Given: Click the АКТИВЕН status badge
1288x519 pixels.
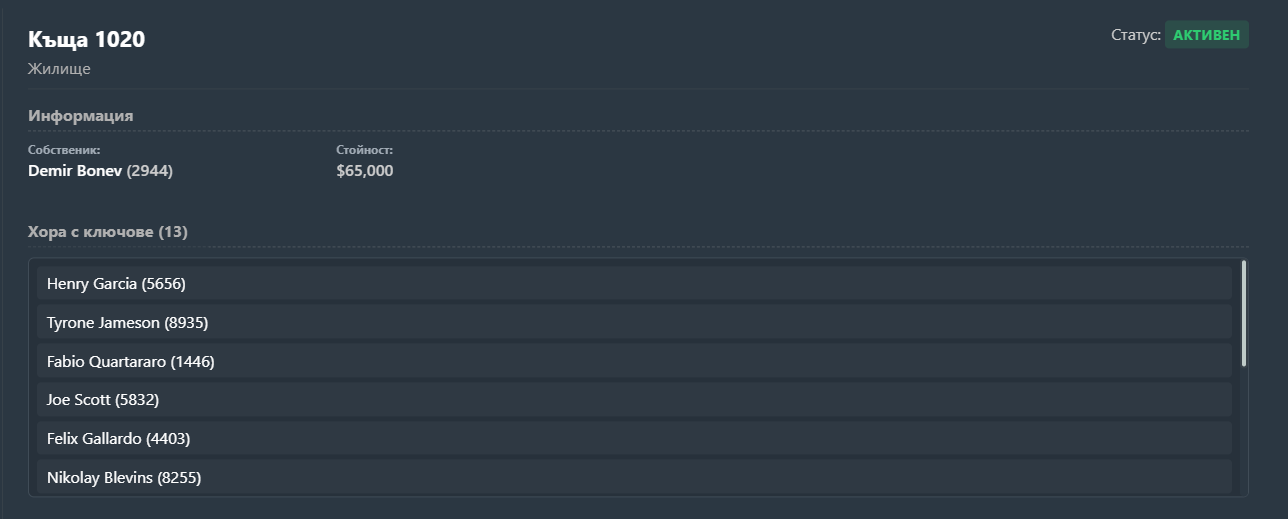Looking at the screenshot, I should (1206, 35).
